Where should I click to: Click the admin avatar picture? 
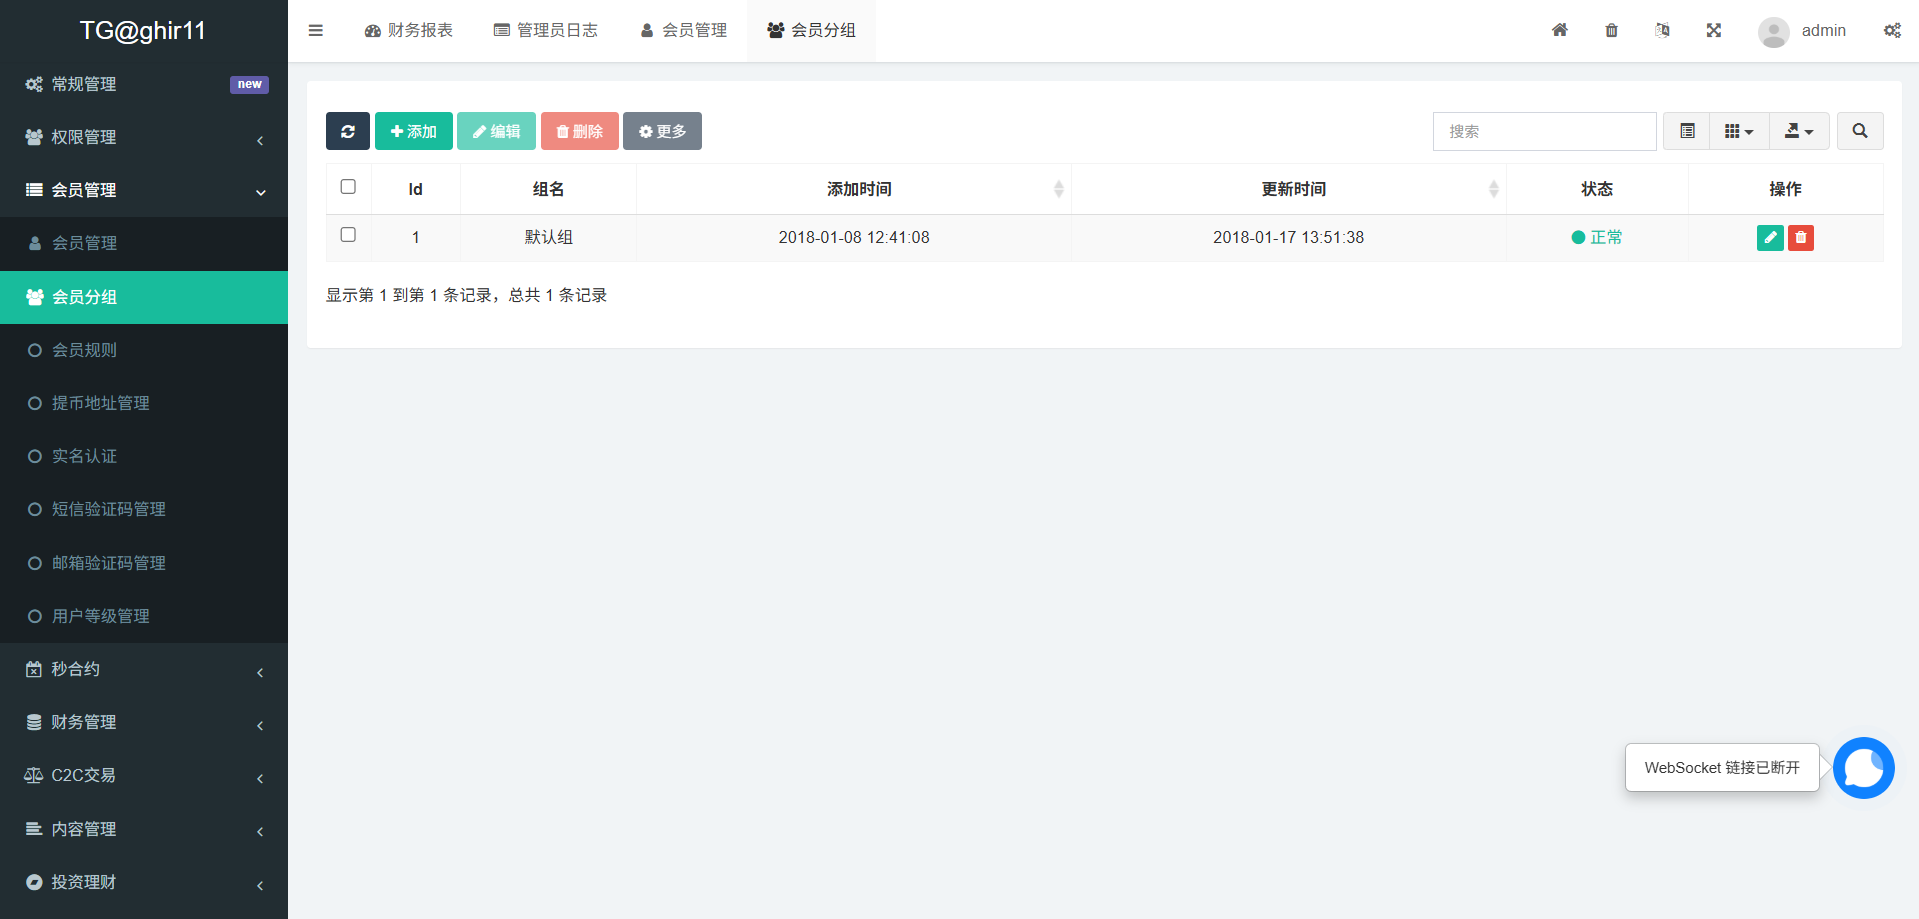click(1774, 32)
